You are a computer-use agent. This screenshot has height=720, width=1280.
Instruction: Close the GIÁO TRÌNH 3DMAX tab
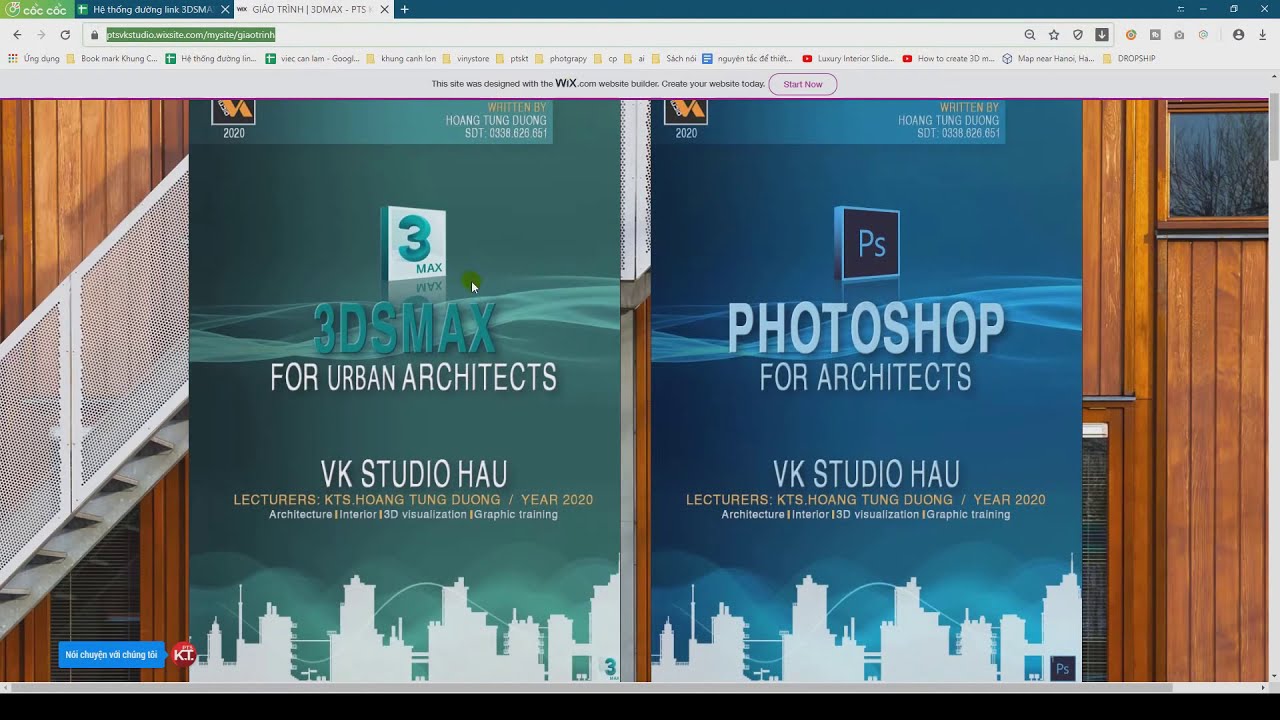click(x=384, y=9)
